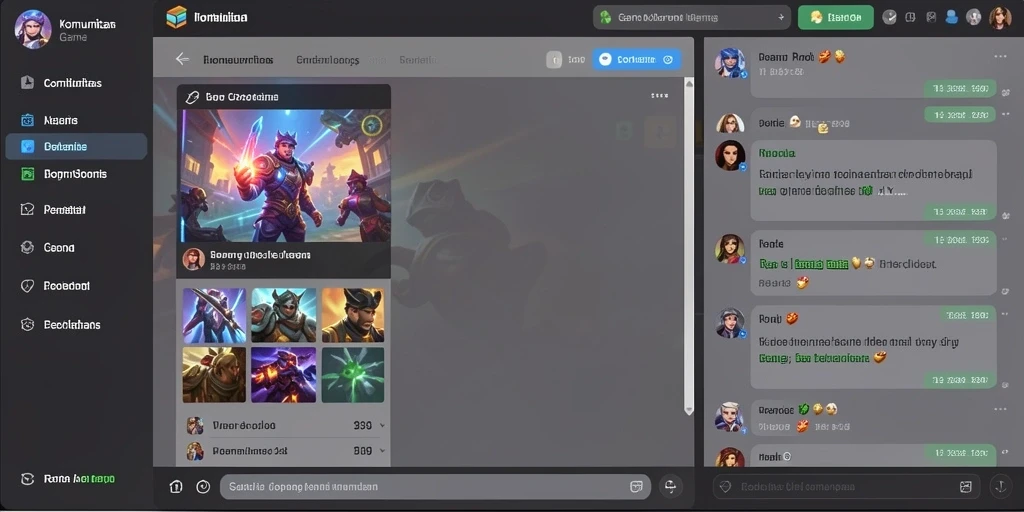This screenshot has width=1024, height=512.
Task: Click the sticker icon in chat input
Action: click(966, 487)
